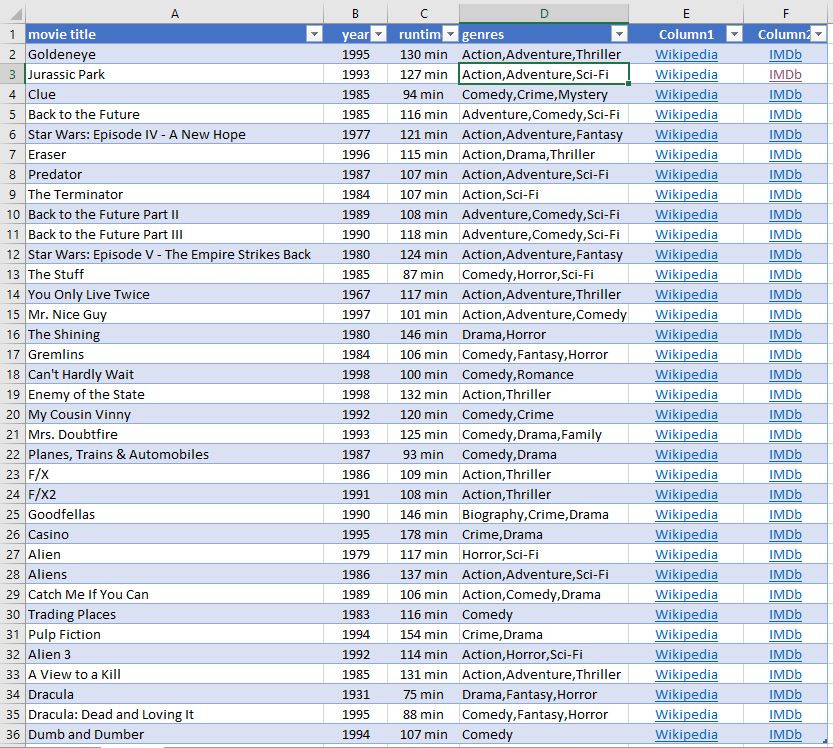Select the 'Trading Places' cell

[174, 615]
